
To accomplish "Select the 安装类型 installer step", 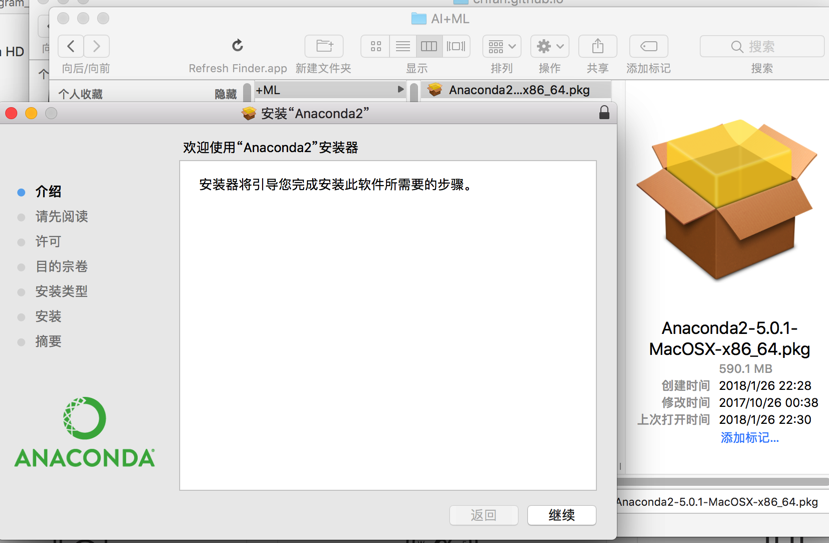I will point(61,291).
